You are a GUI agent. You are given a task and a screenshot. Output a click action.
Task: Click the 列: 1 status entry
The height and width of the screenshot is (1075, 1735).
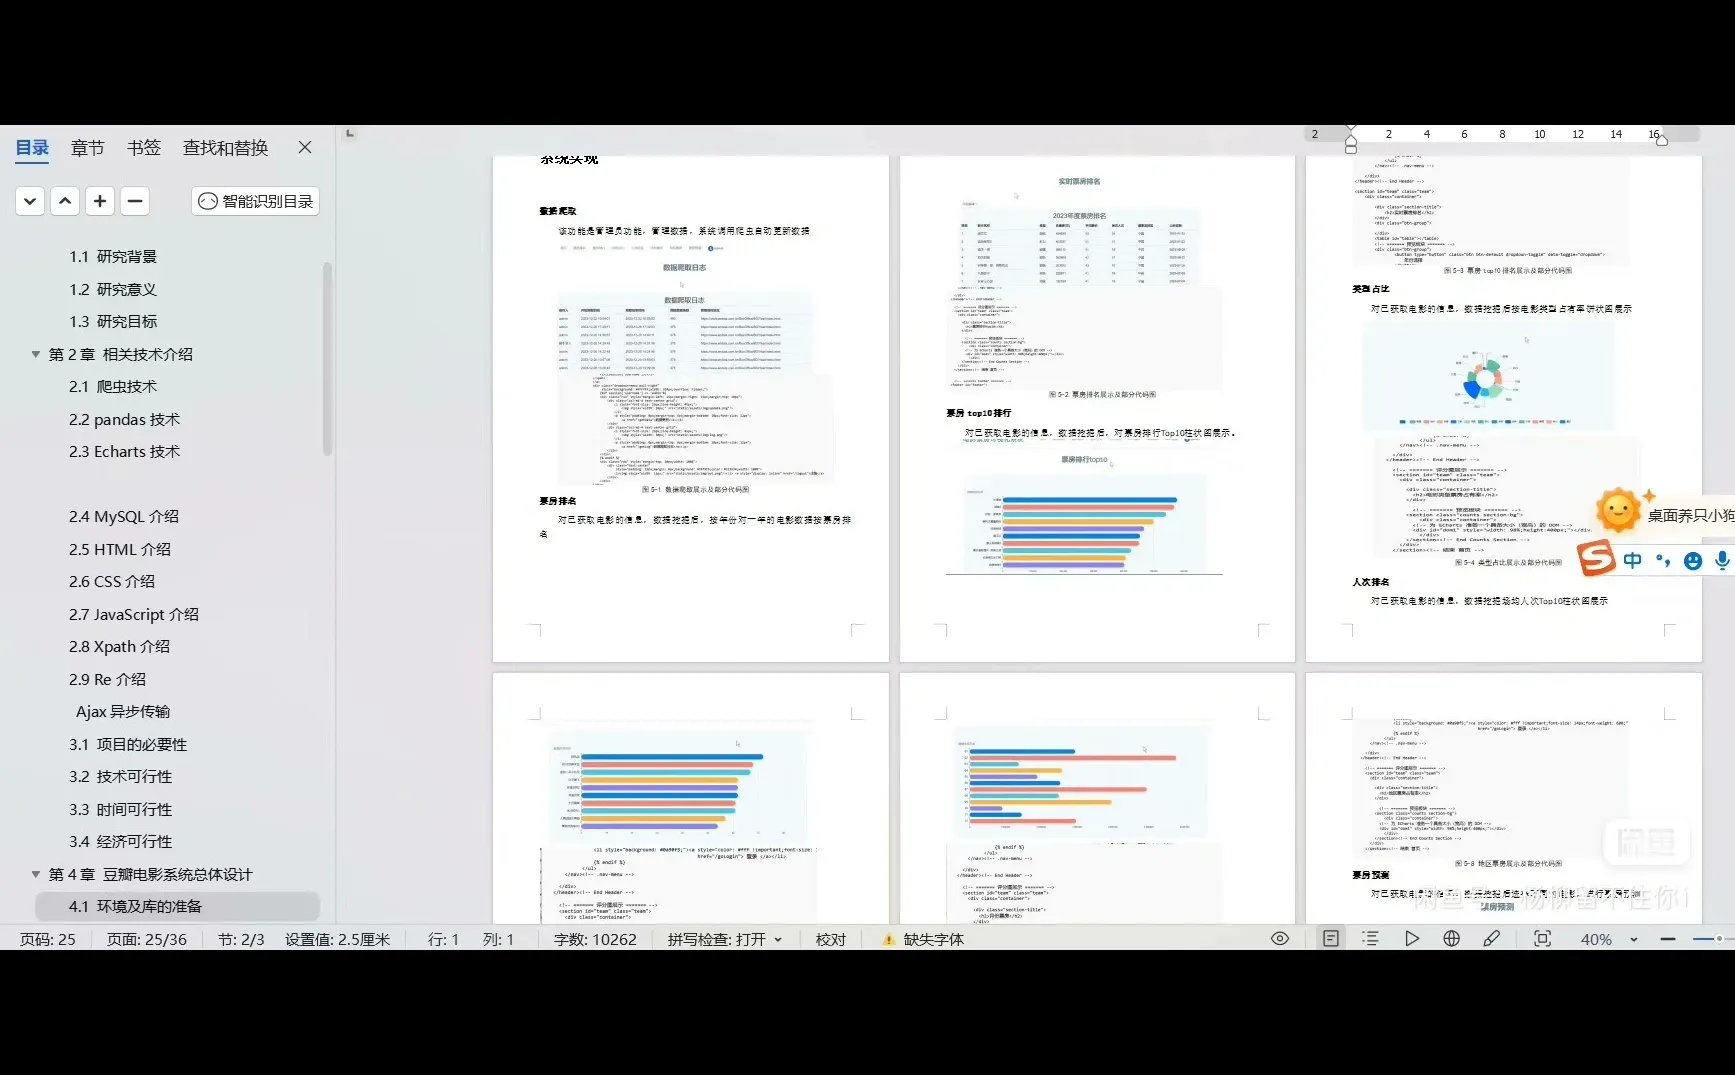point(498,940)
